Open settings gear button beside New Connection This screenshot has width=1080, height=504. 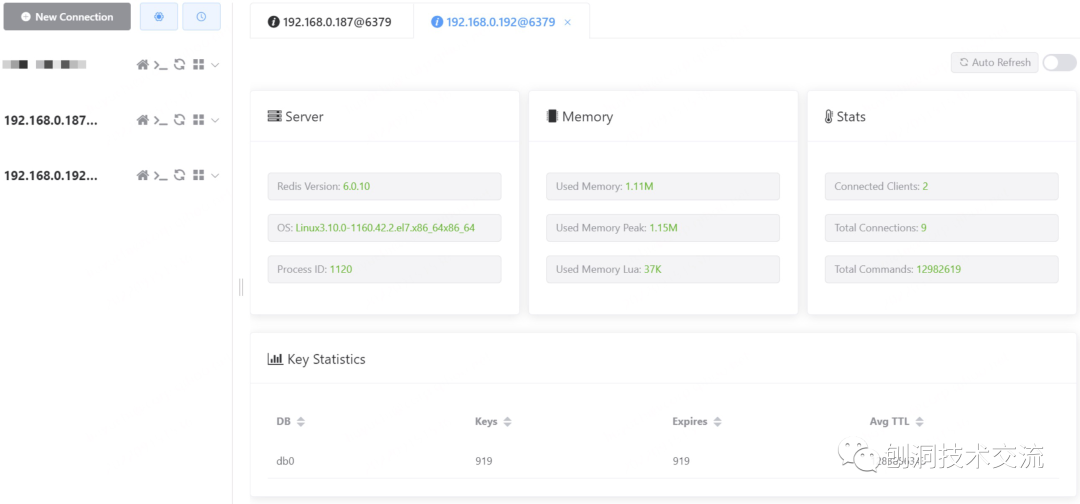(x=159, y=17)
